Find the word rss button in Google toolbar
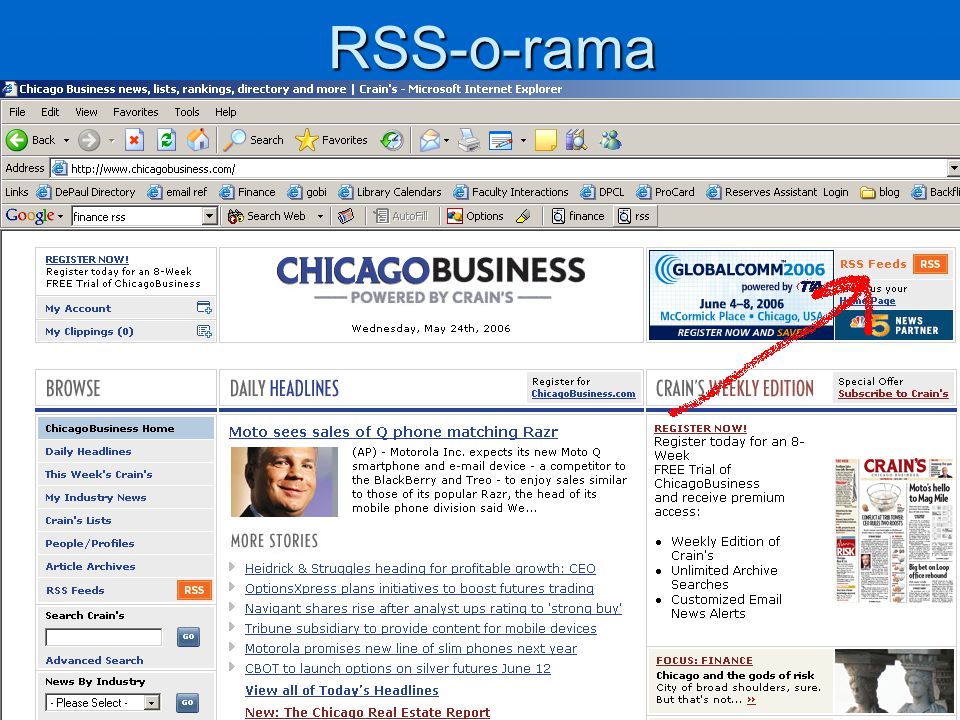Screen dimensions: 960x720 [634, 216]
